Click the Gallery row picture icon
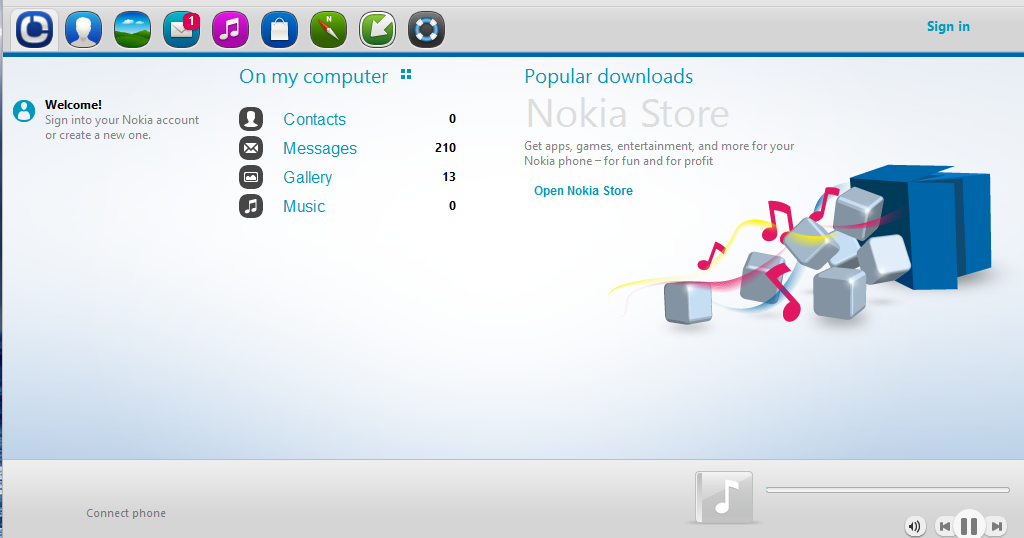The image size is (1024, 538). [x=251, y=177]
